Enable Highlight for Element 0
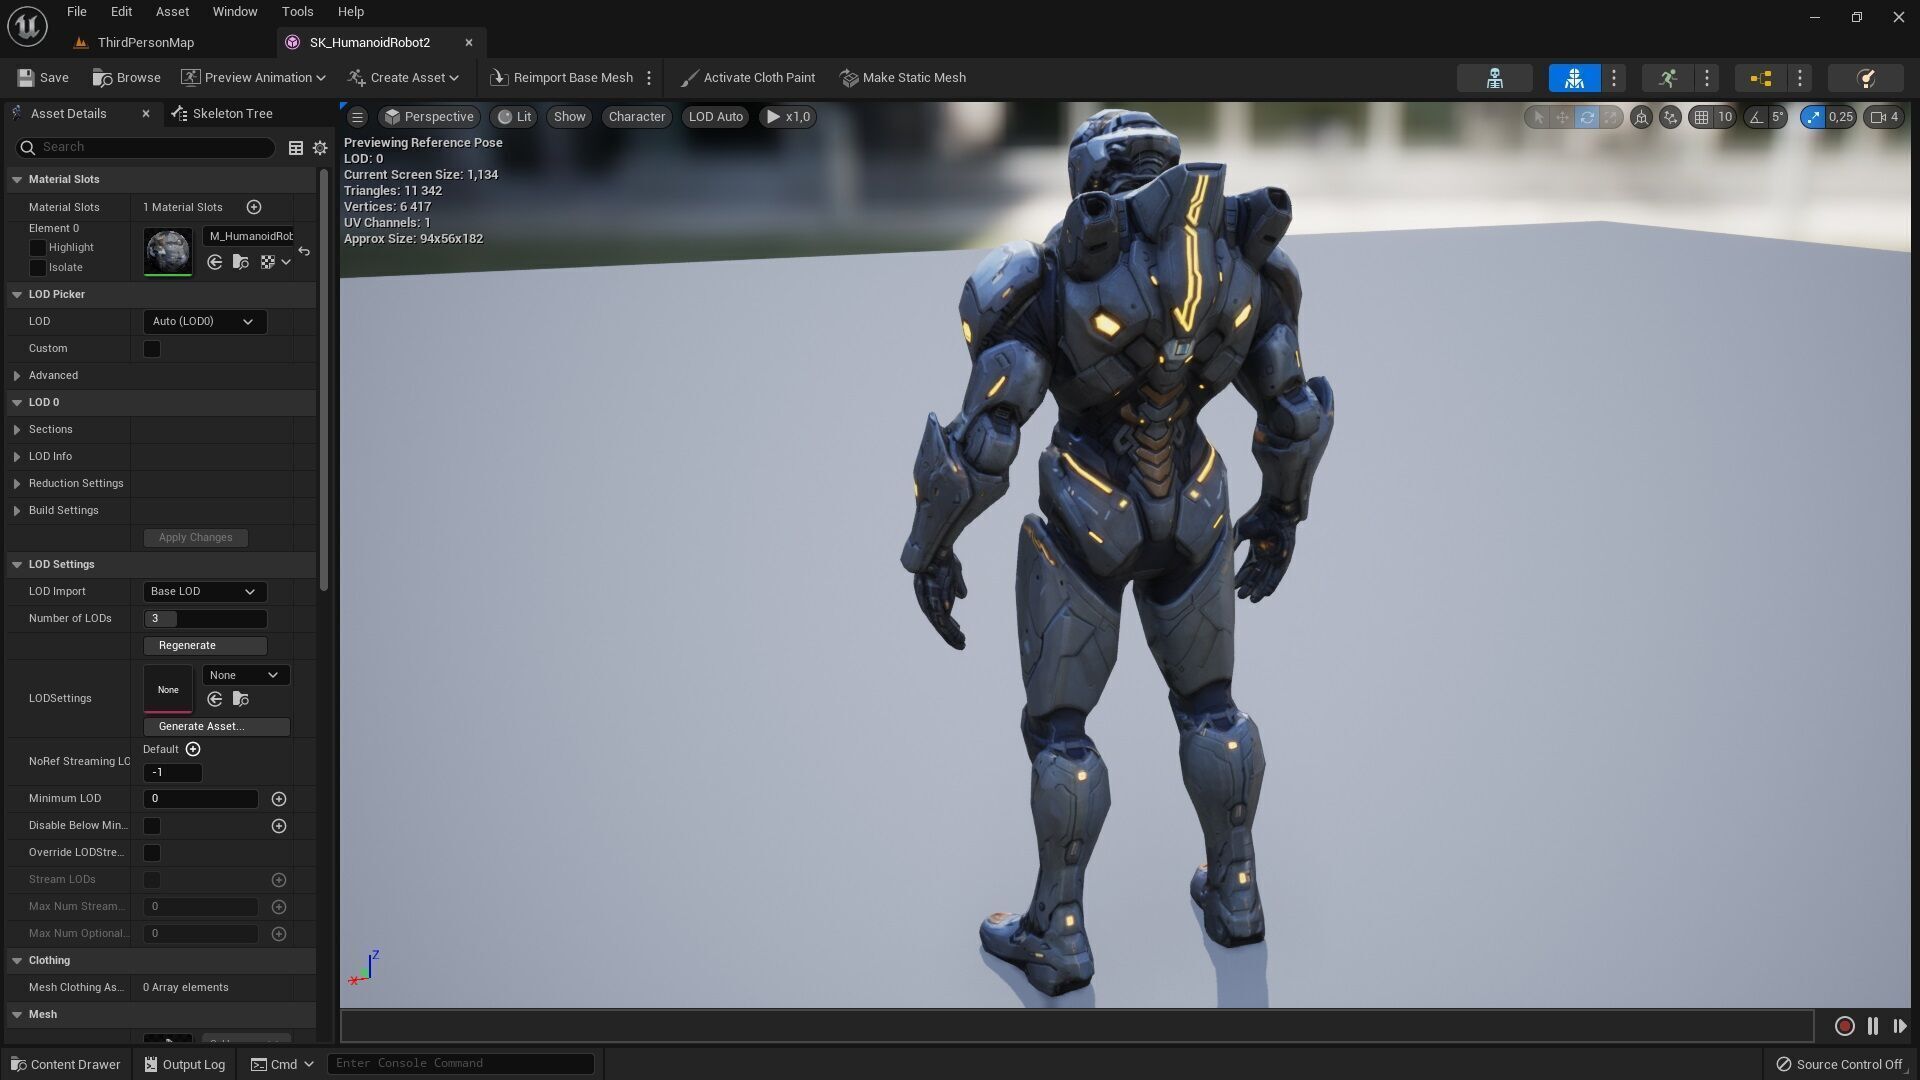The height and width of the screenshot is (1080, 1920). [x=38, y=248]
